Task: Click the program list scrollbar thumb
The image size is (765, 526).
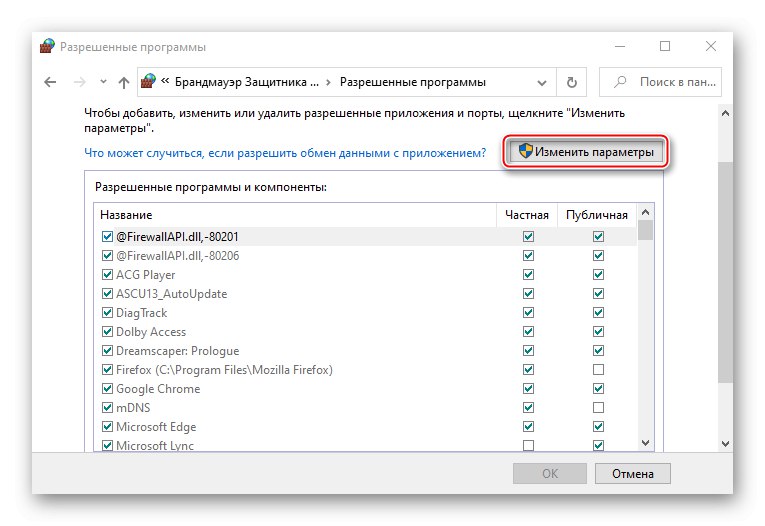Action: (645, 230)
